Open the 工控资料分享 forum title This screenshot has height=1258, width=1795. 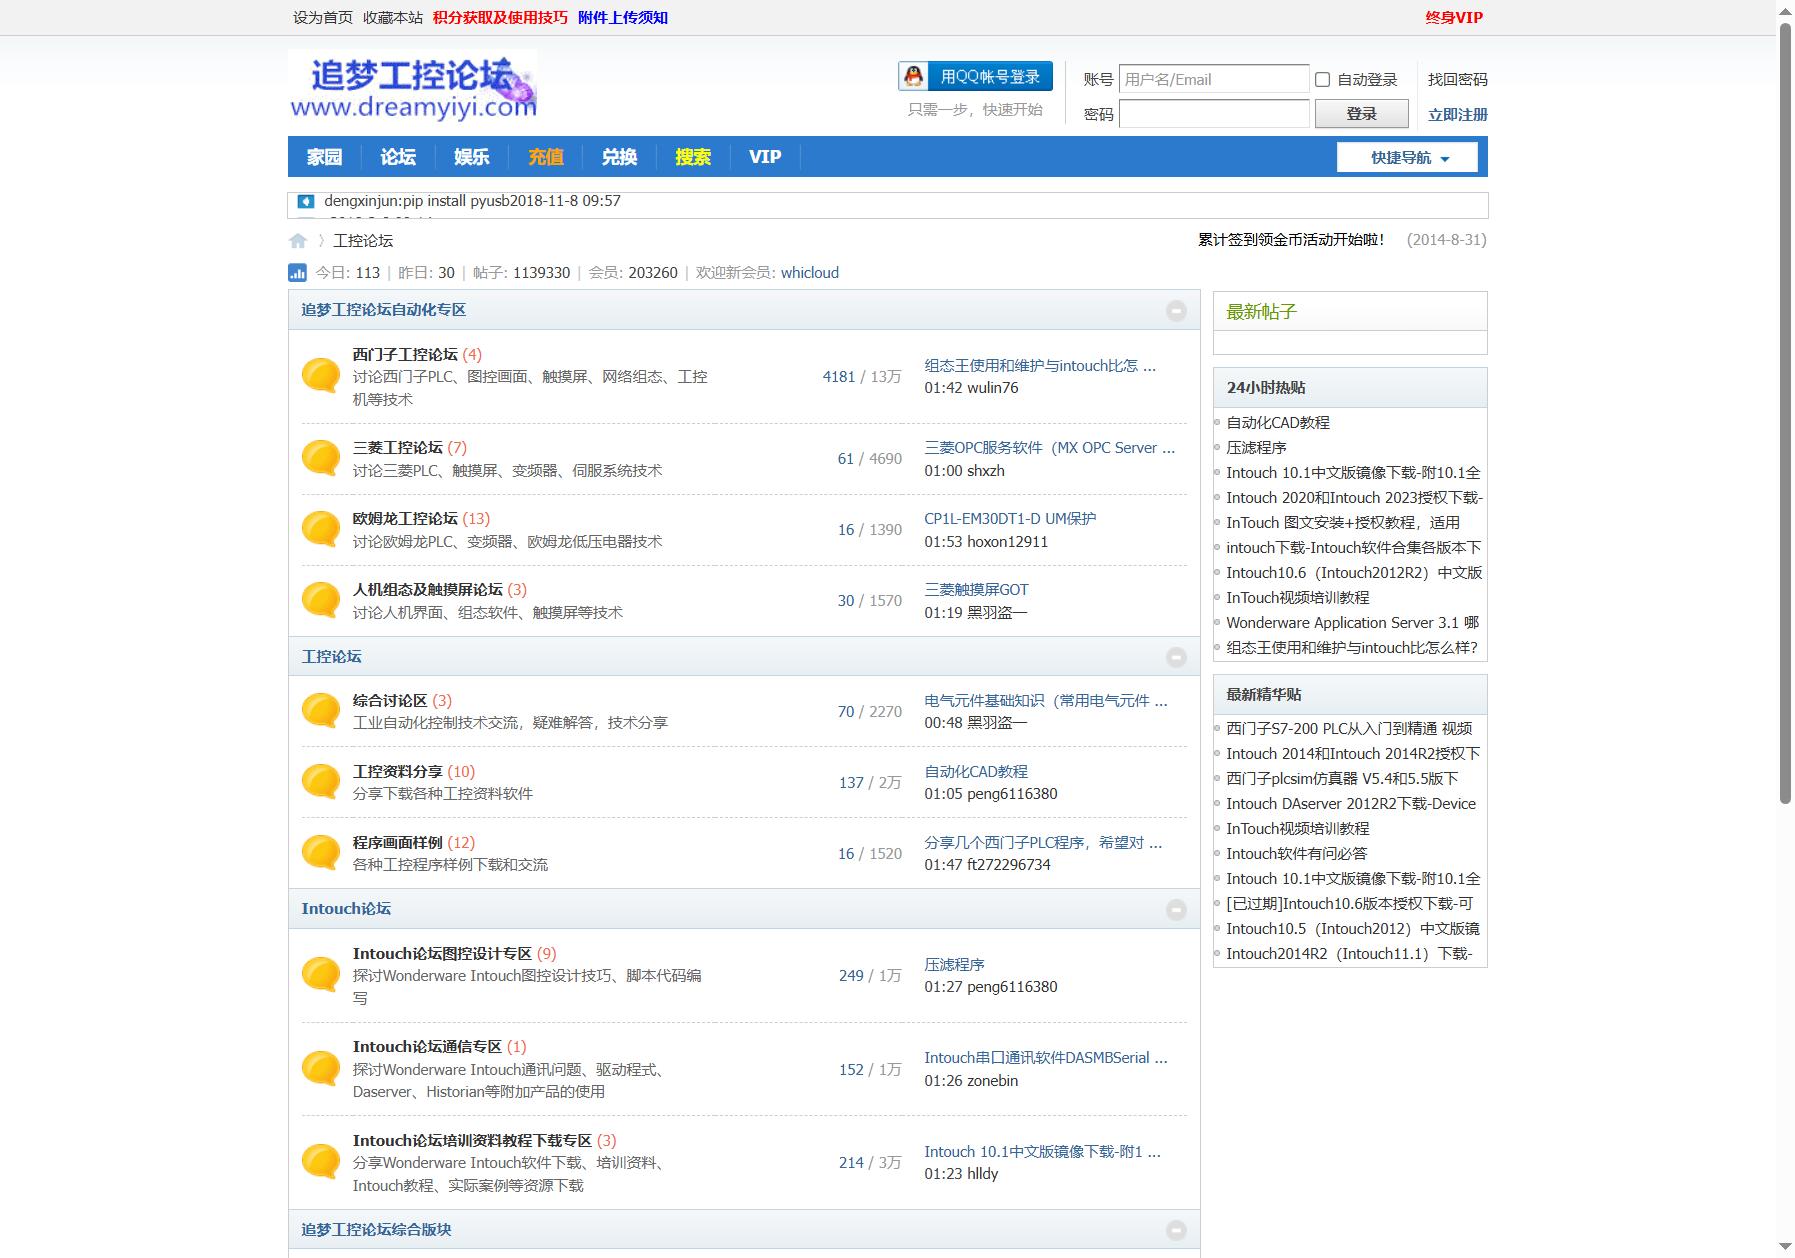[398, 771]
